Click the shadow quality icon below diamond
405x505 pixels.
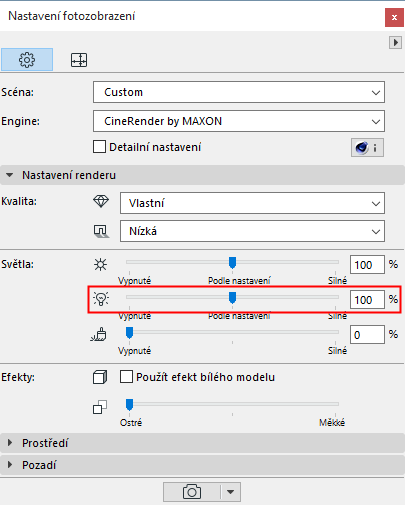pyautogui.click(x=101, y=231)
